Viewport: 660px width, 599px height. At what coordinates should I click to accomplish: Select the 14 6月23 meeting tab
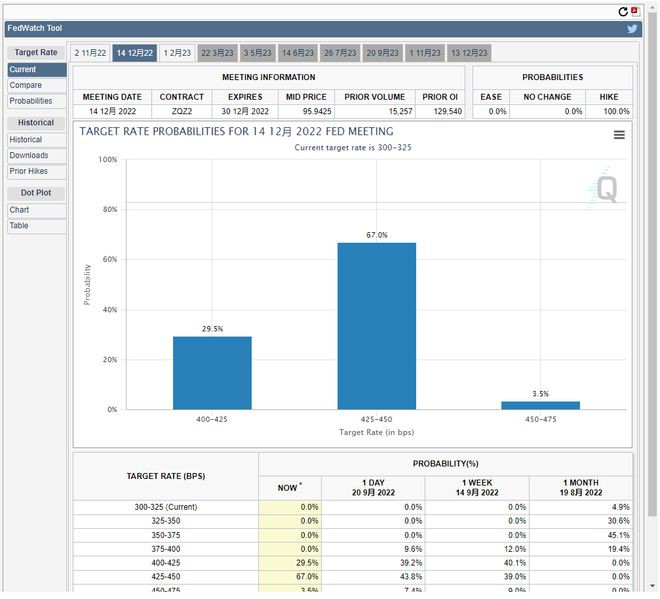(297, 53)
